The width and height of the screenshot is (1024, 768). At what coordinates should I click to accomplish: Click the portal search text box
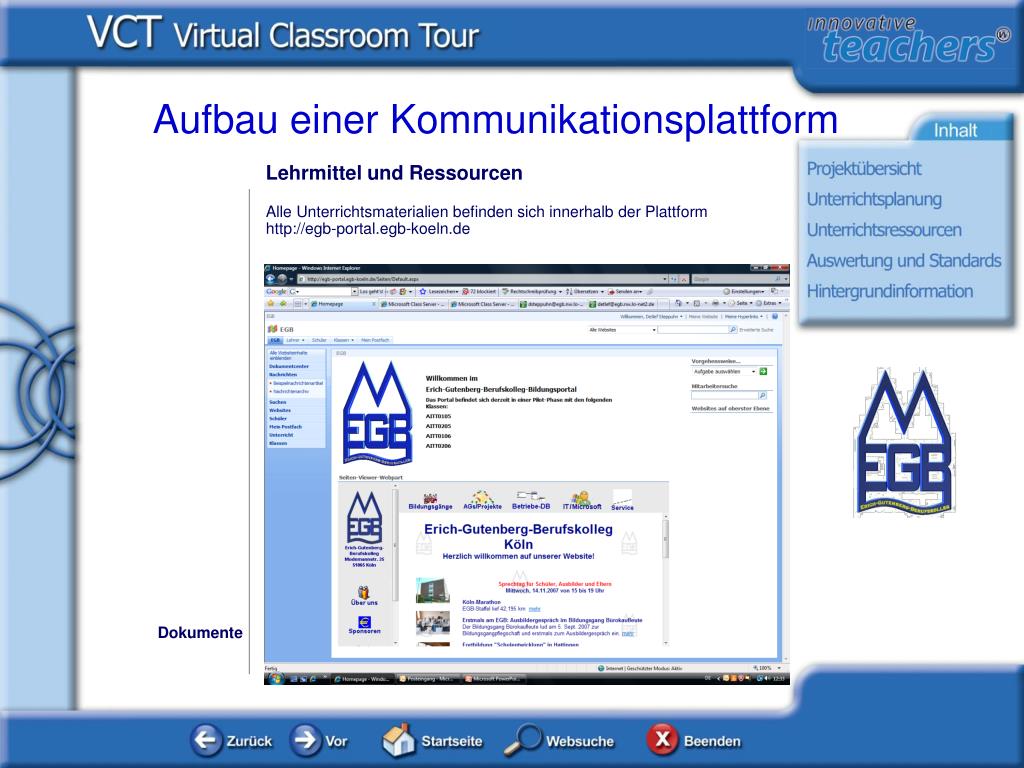pos(693,330)
